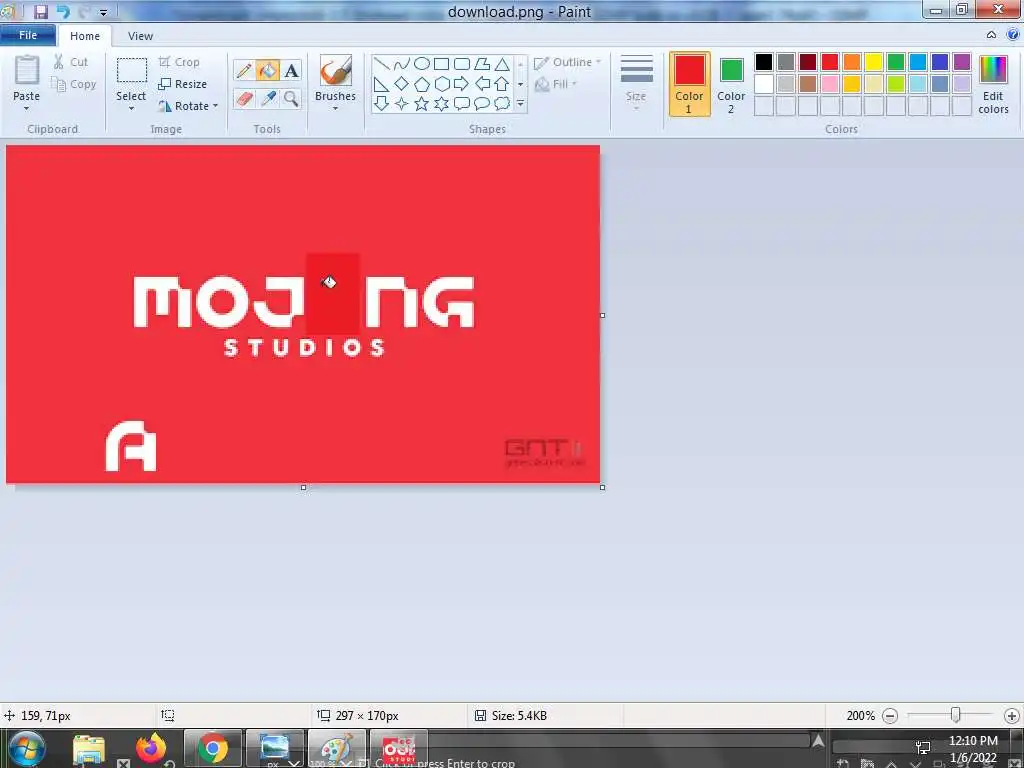Open the shape Fill dropdown
The height and width of the screenshot is (768, 1024).
[x=556, y=84]
